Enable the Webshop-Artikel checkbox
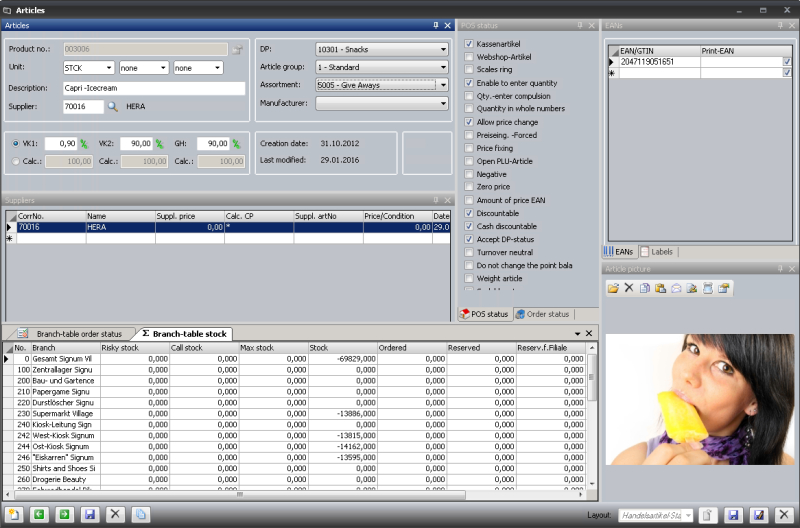800x528 pixels. tap(469, 57)
